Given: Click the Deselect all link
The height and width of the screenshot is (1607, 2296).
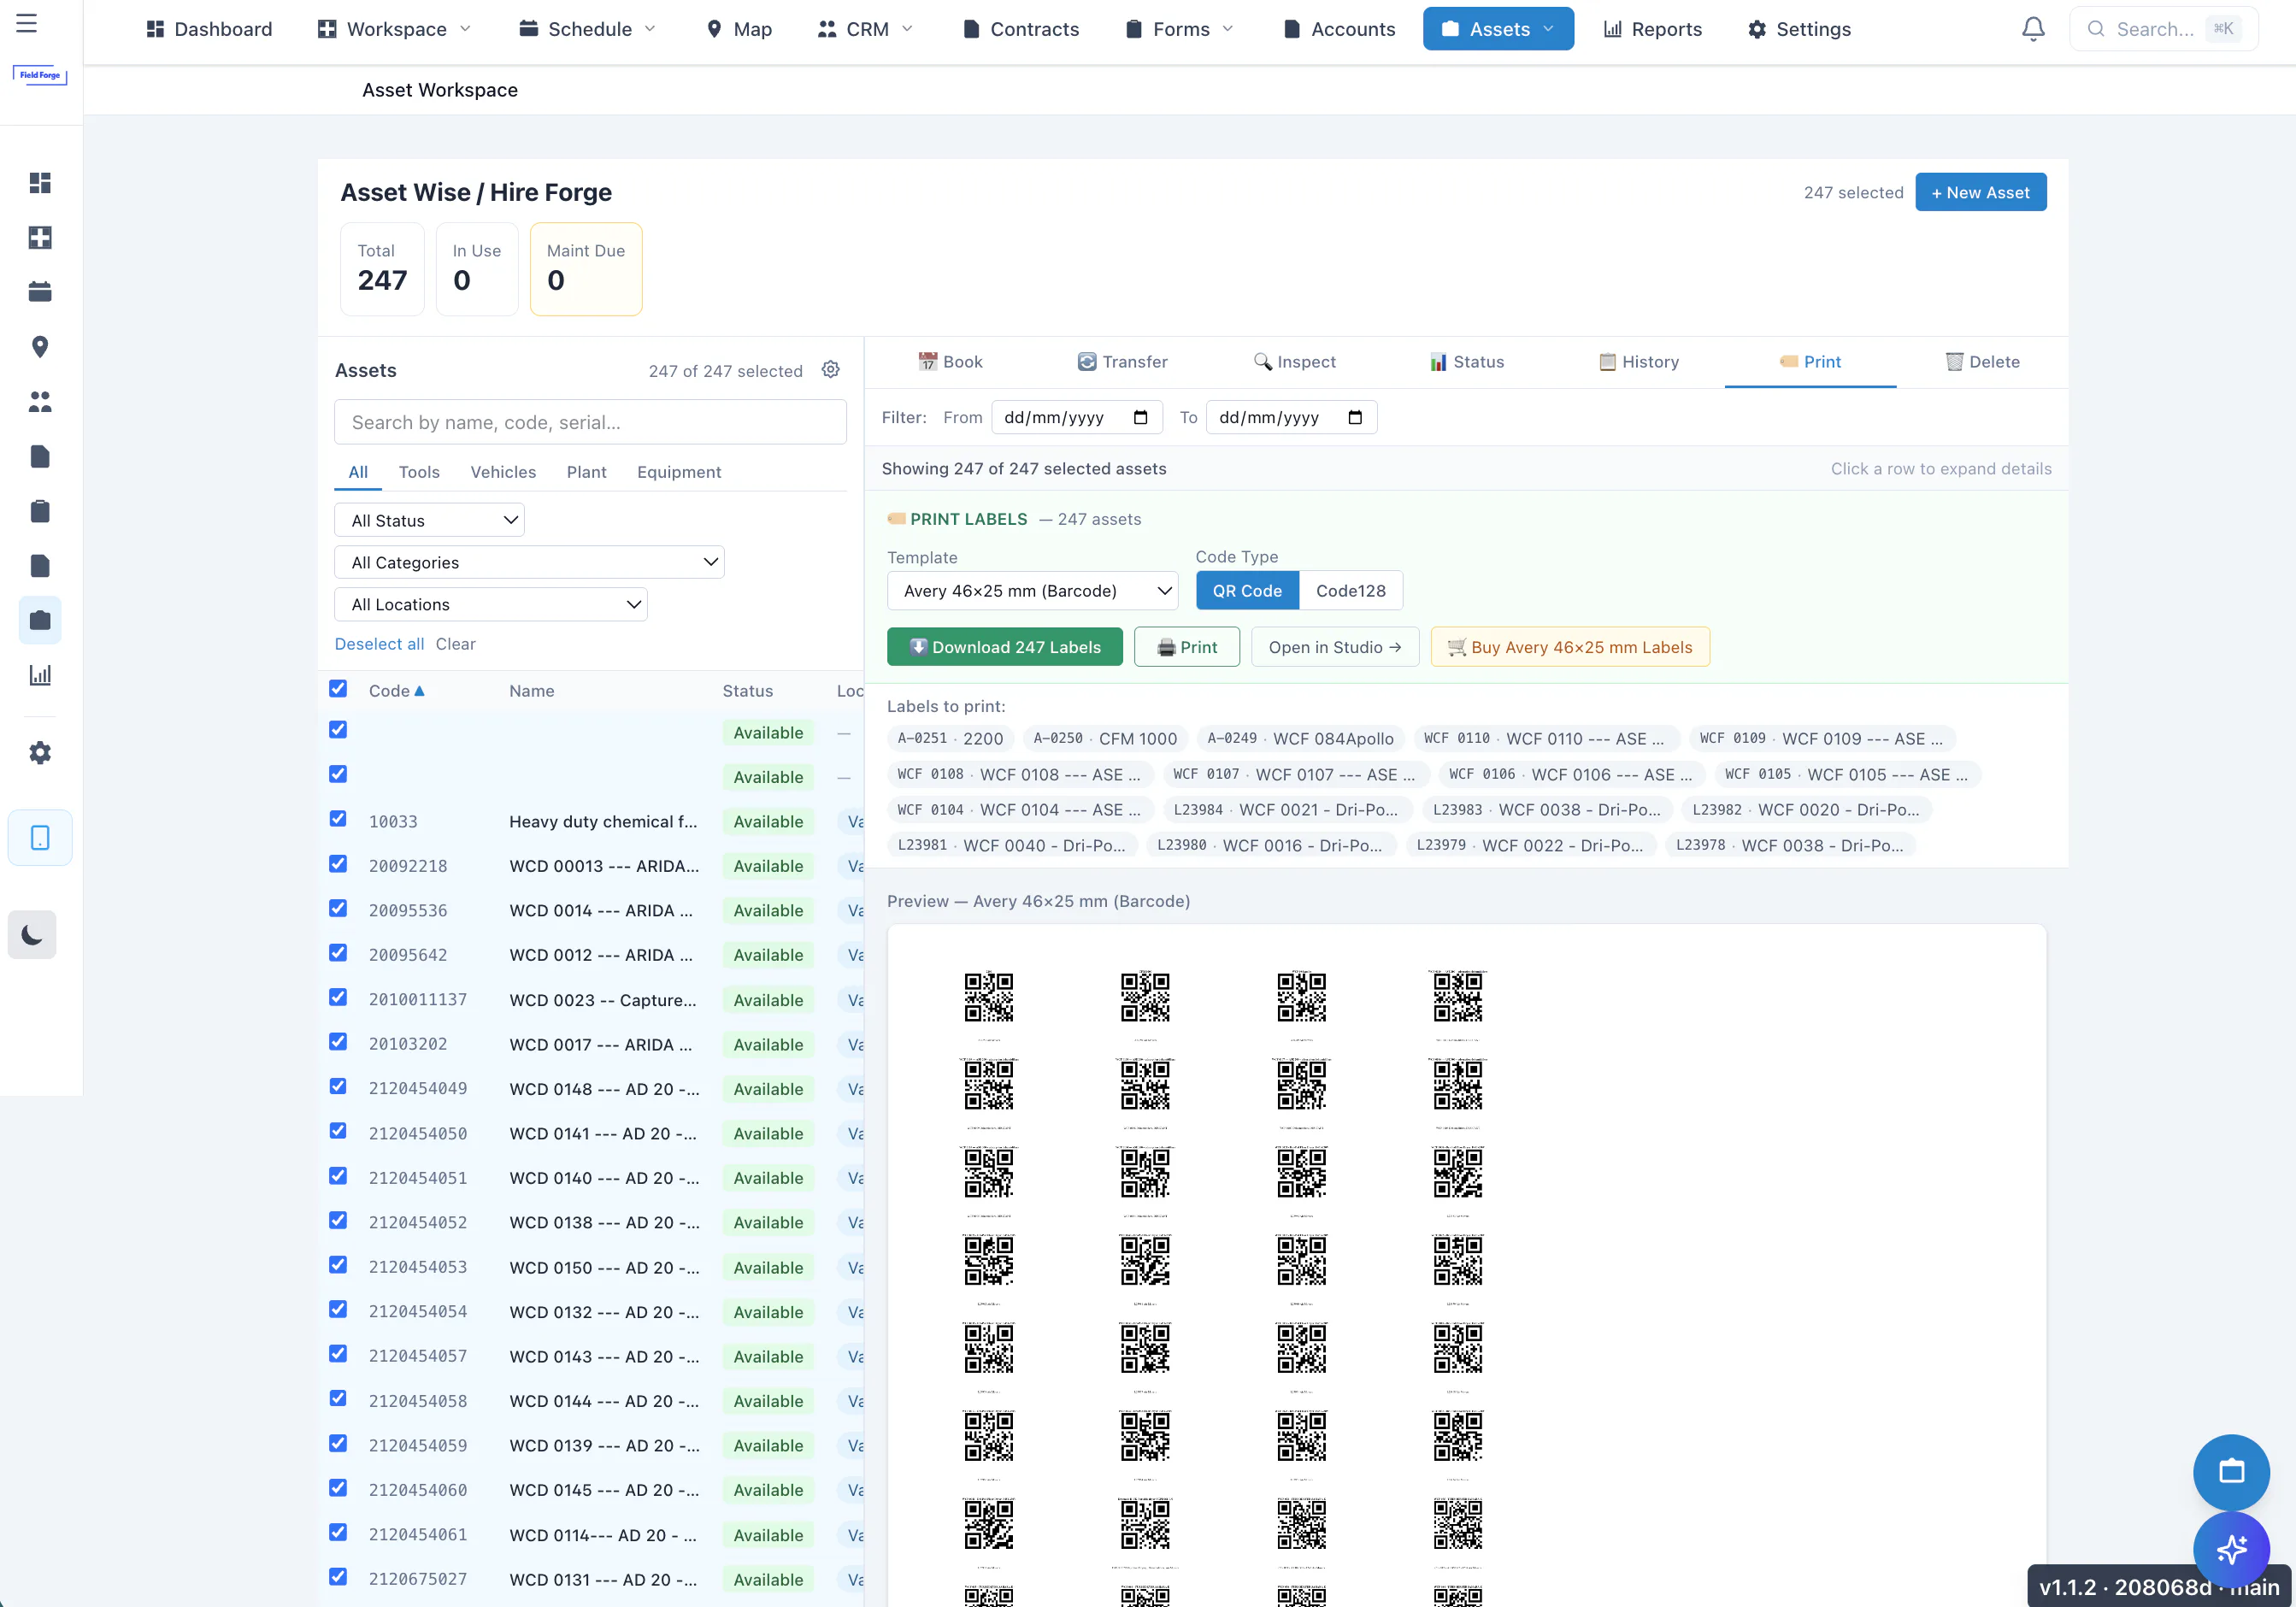Looking at the screenshot, I should coord(379,645).
